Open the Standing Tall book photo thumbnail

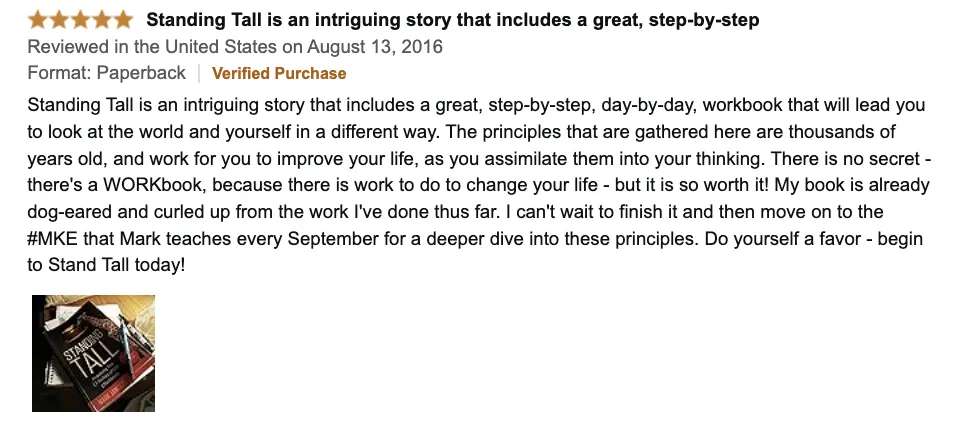click(x=93, y=353)
